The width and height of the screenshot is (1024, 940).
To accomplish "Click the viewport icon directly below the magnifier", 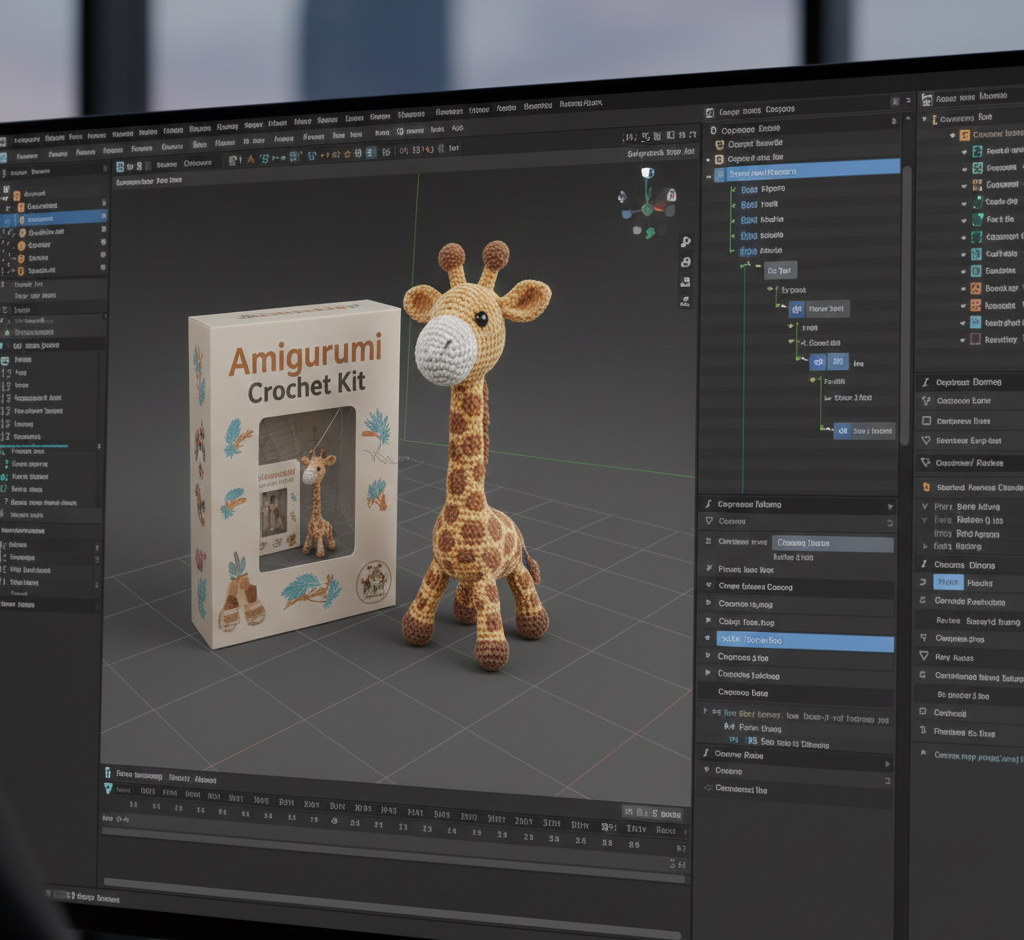I will click(x=686, y=262).
